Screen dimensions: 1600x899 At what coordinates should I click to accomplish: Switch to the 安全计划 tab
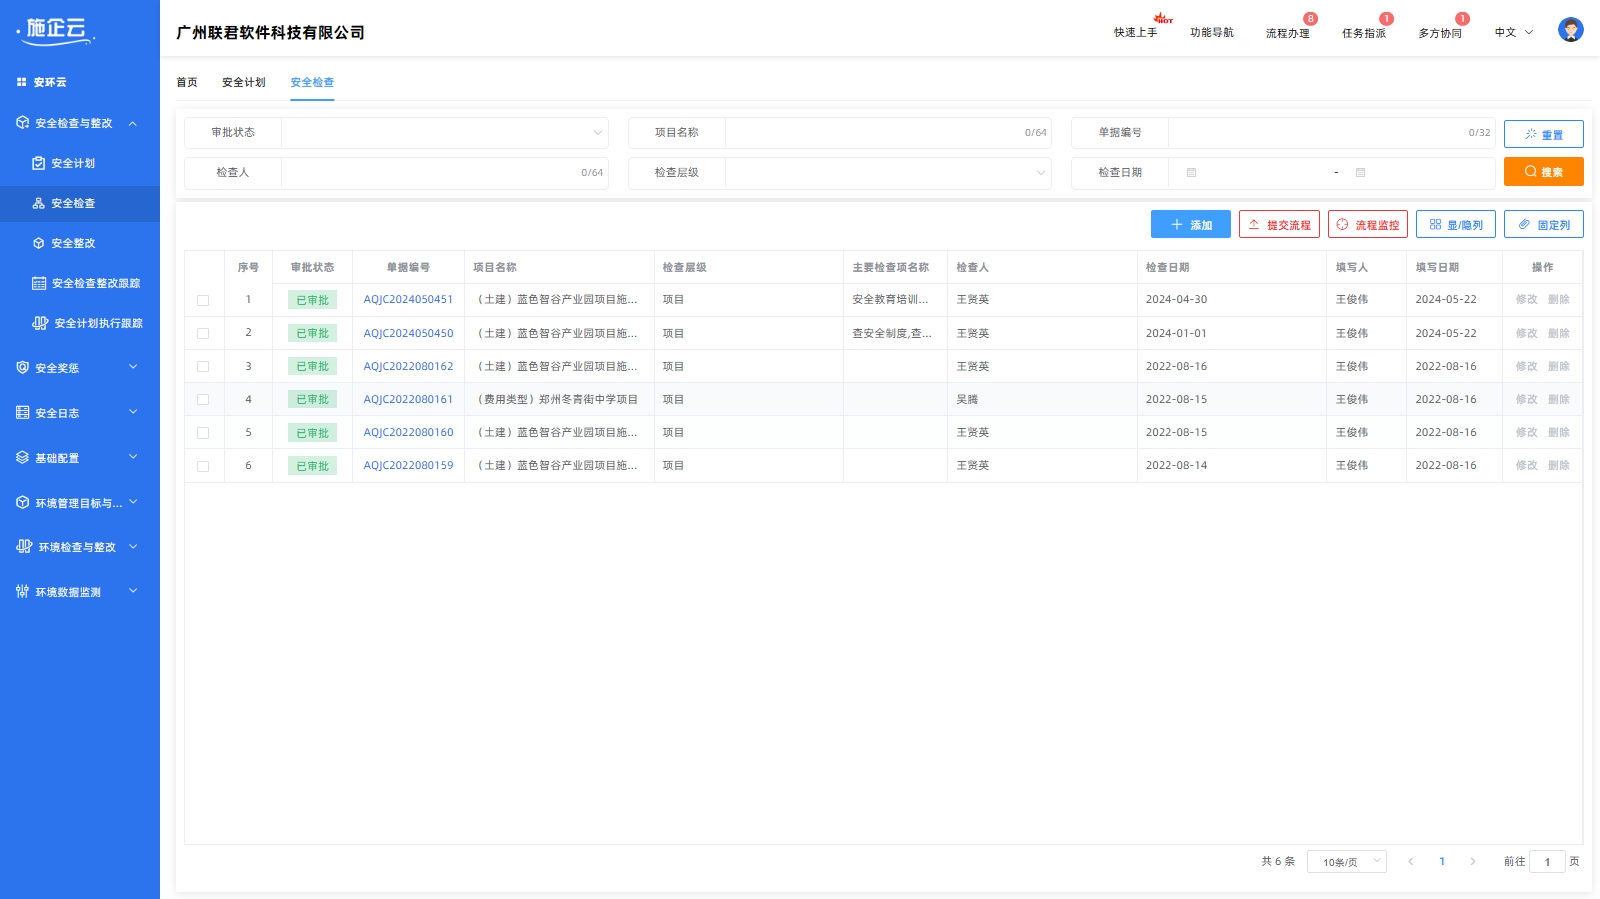tap(244, 82)
